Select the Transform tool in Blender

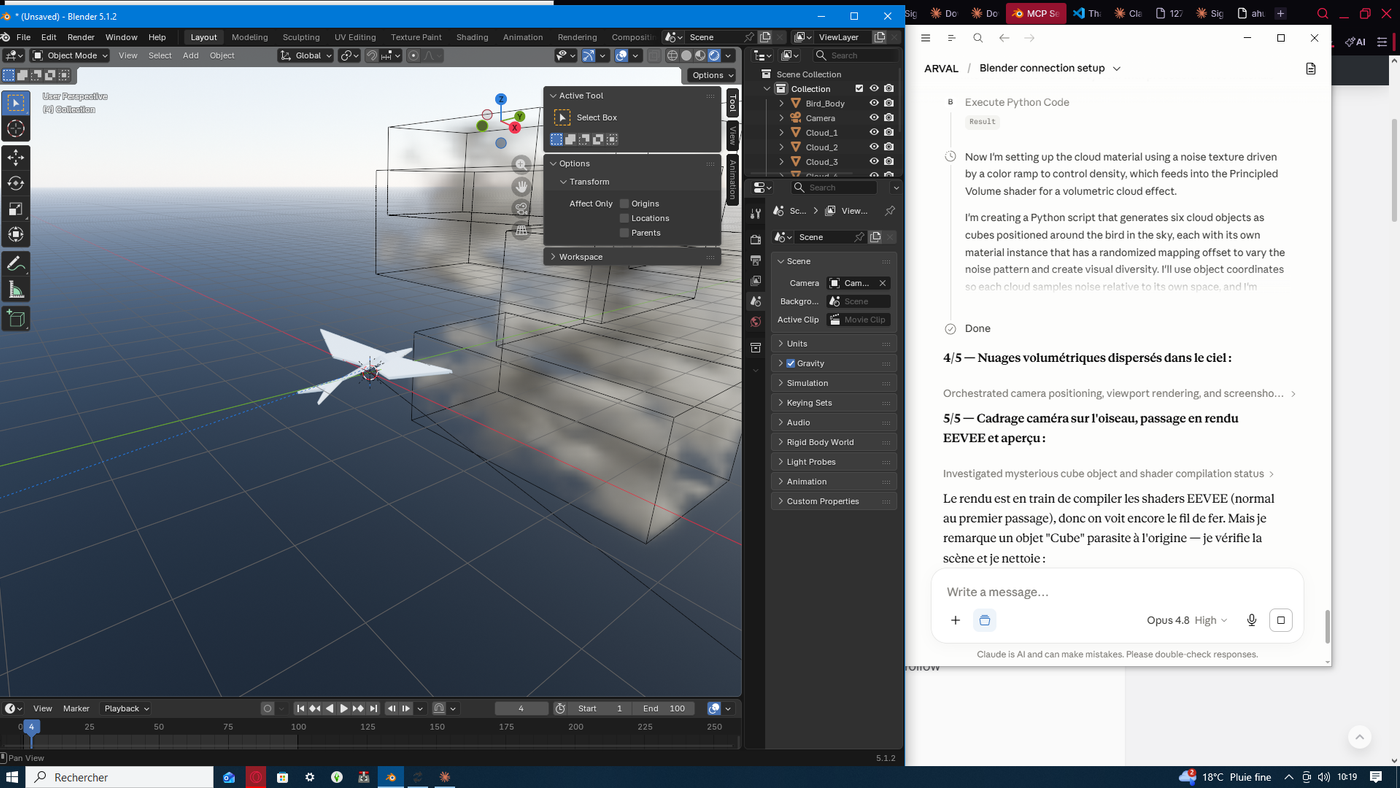tap(16, 235)
